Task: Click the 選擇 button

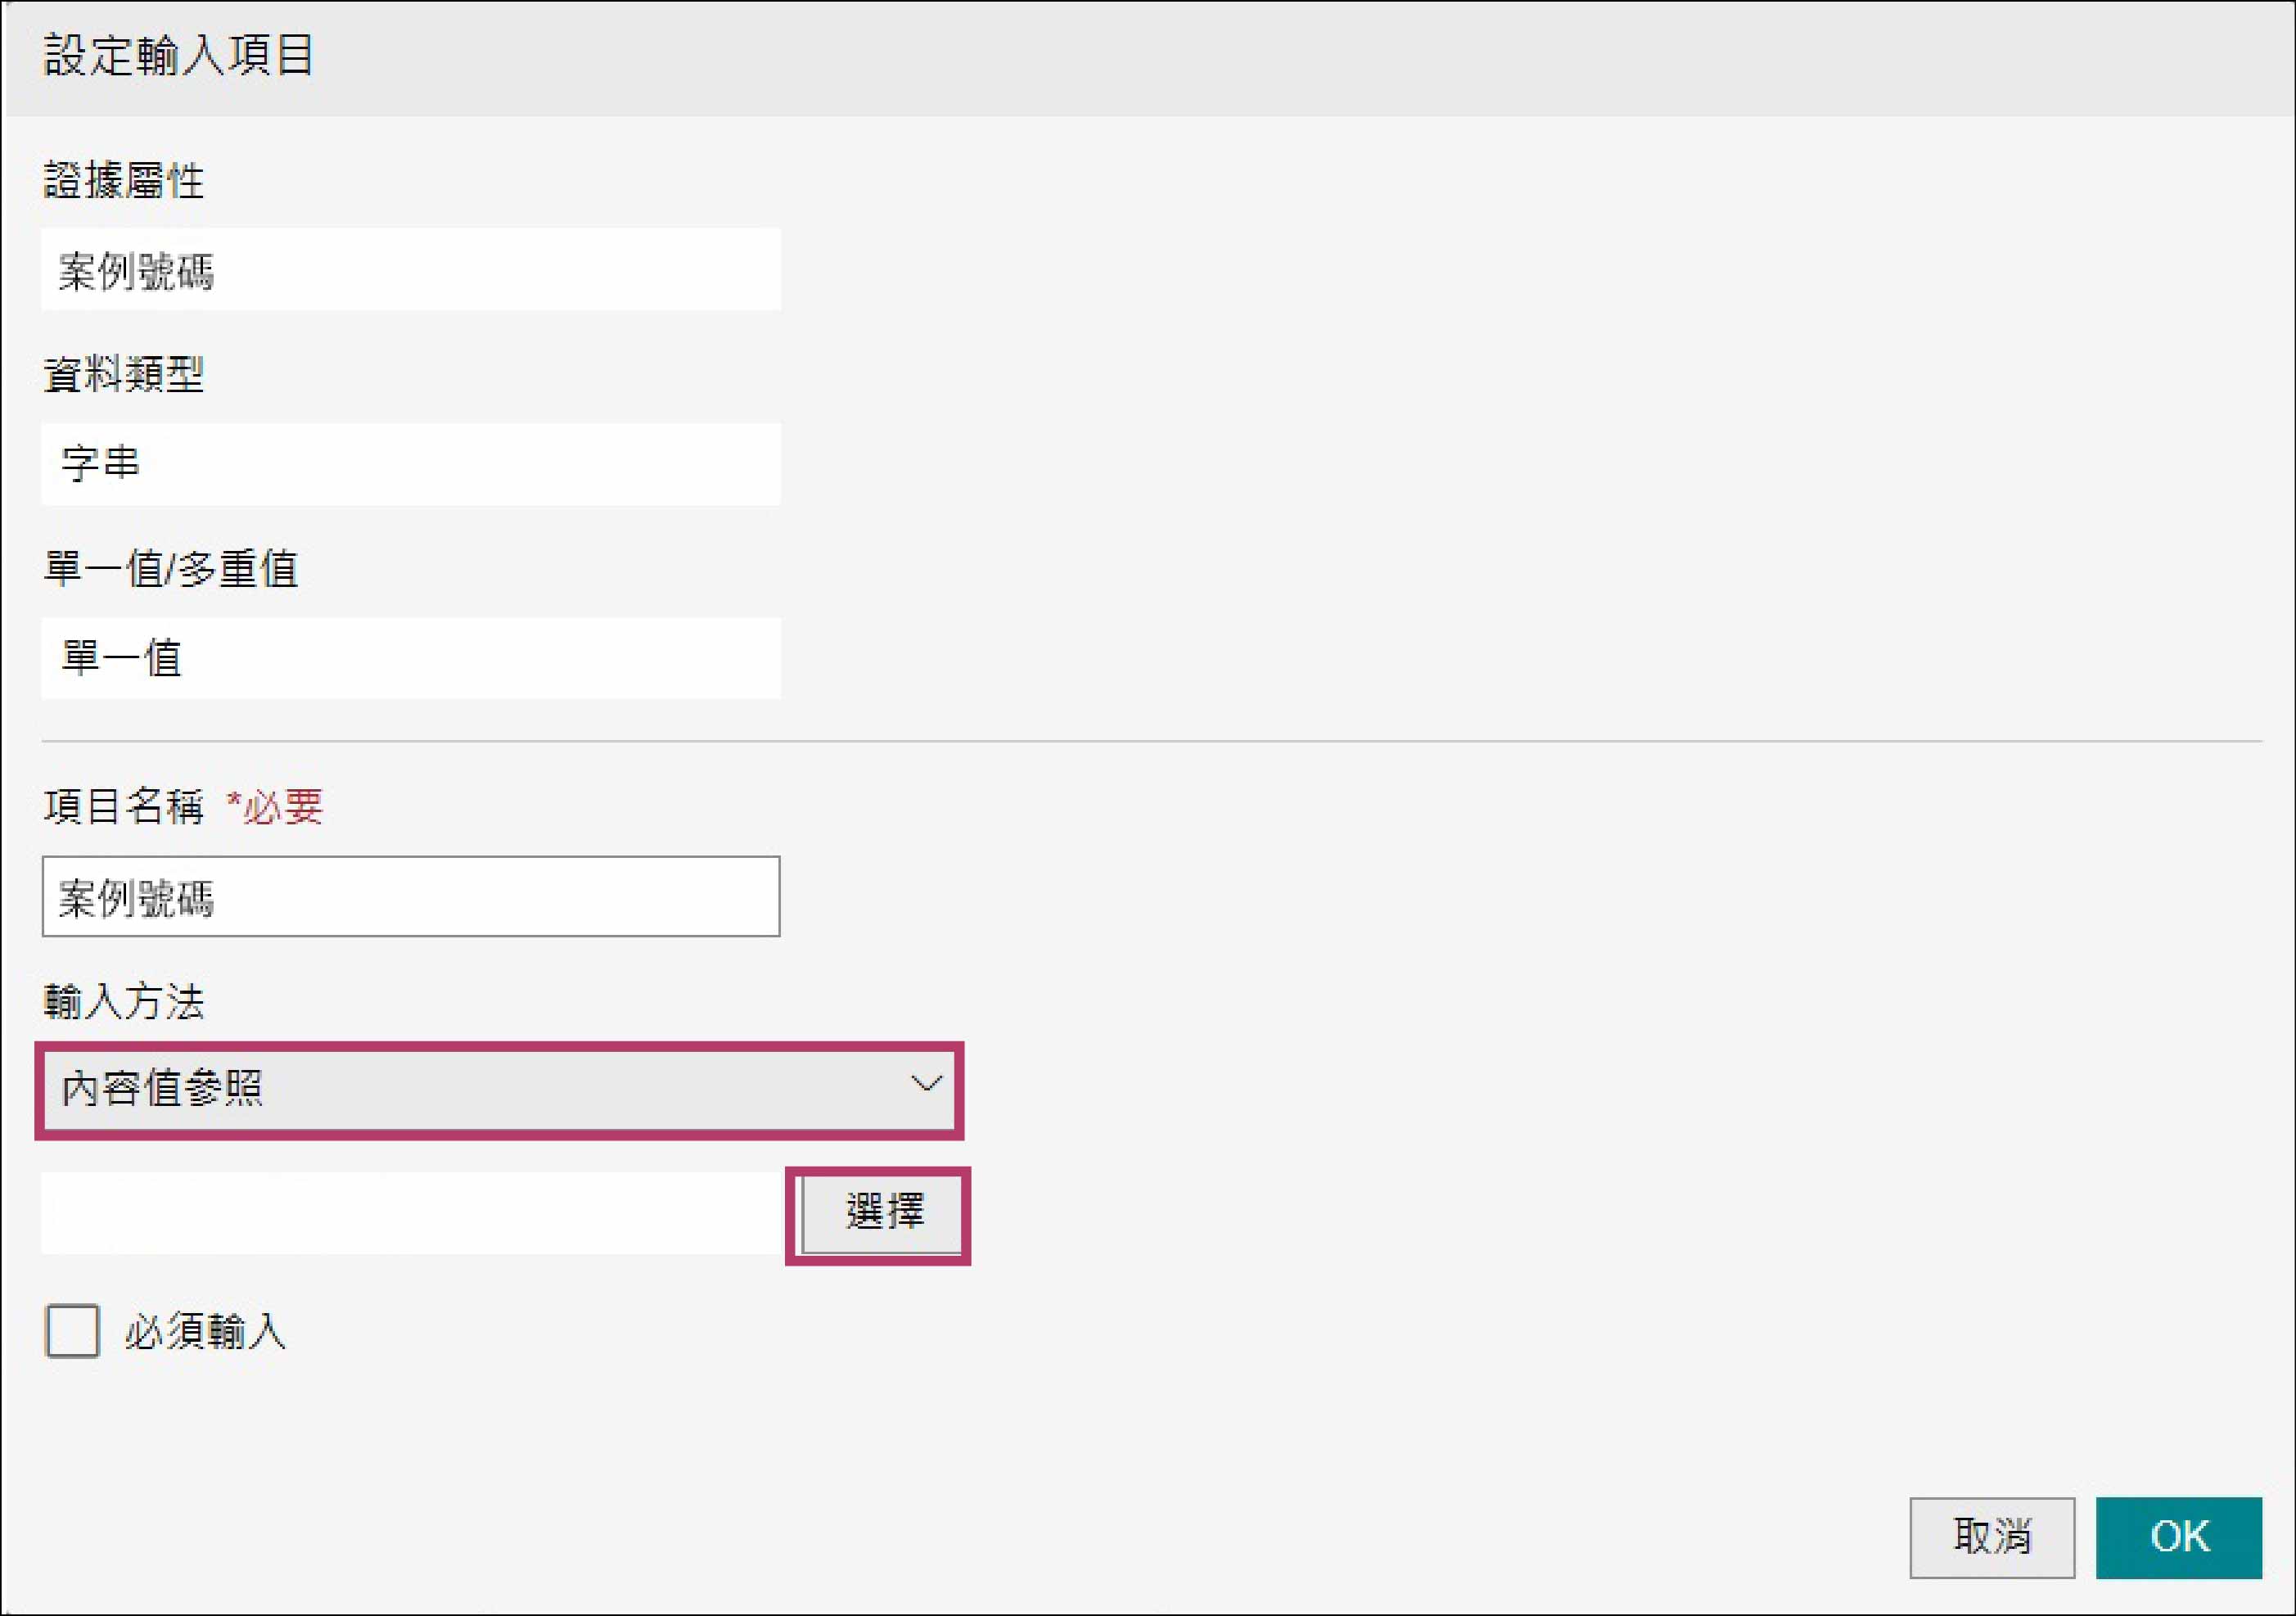Action: point(882,1213)
